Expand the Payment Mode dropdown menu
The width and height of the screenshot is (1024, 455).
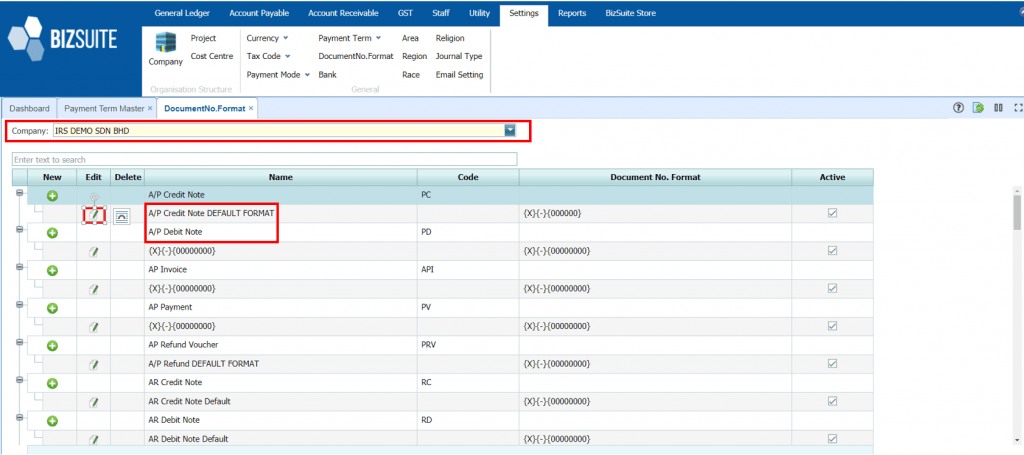click(307, 74)
